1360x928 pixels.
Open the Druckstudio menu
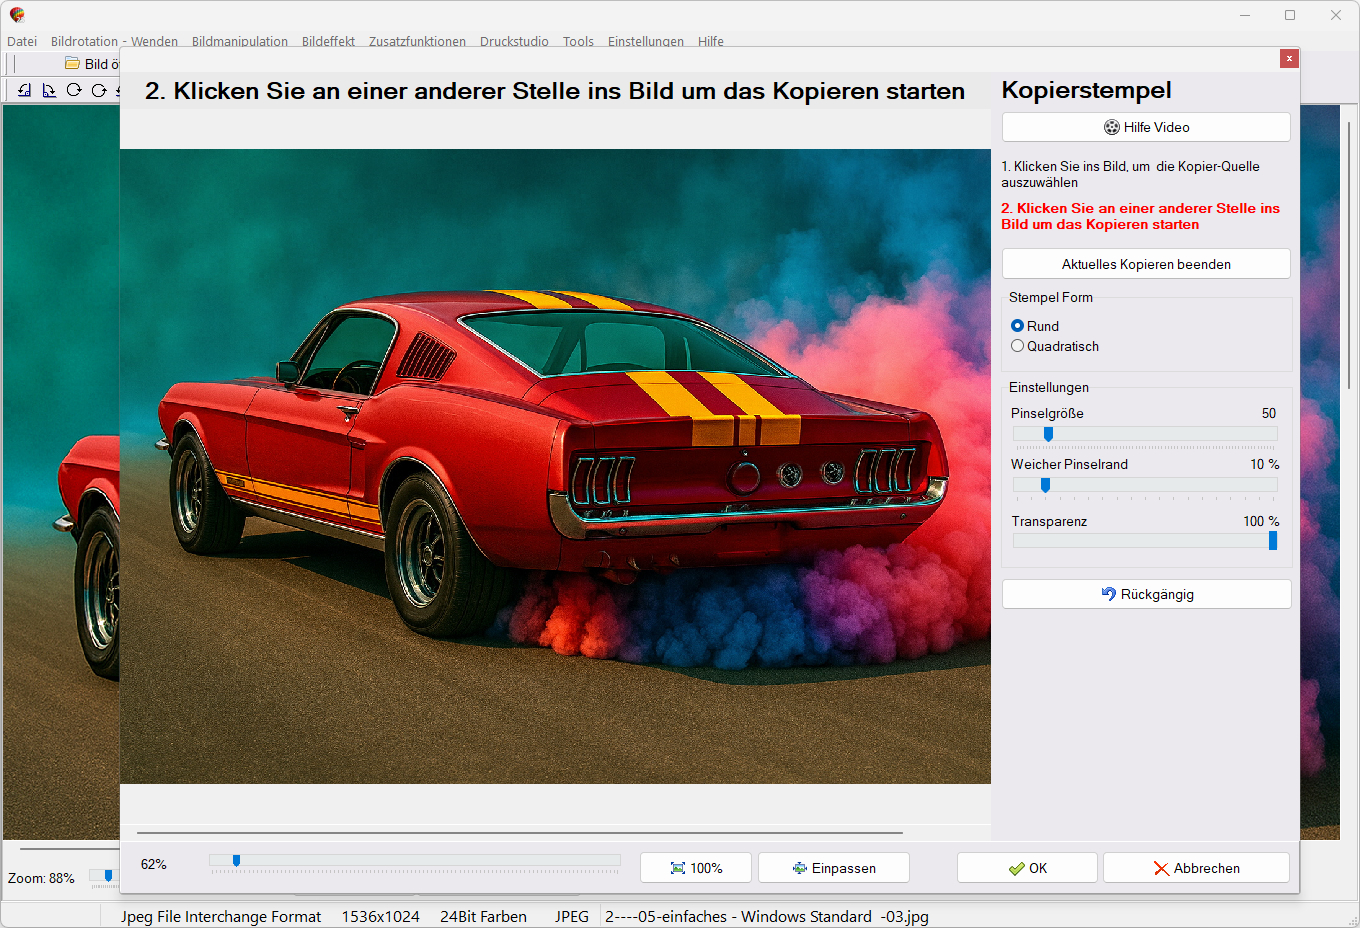(x=514, y=41)
